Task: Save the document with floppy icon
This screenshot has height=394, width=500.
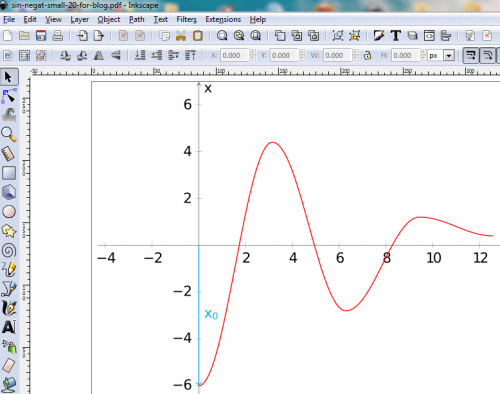Action: [41, 36]
